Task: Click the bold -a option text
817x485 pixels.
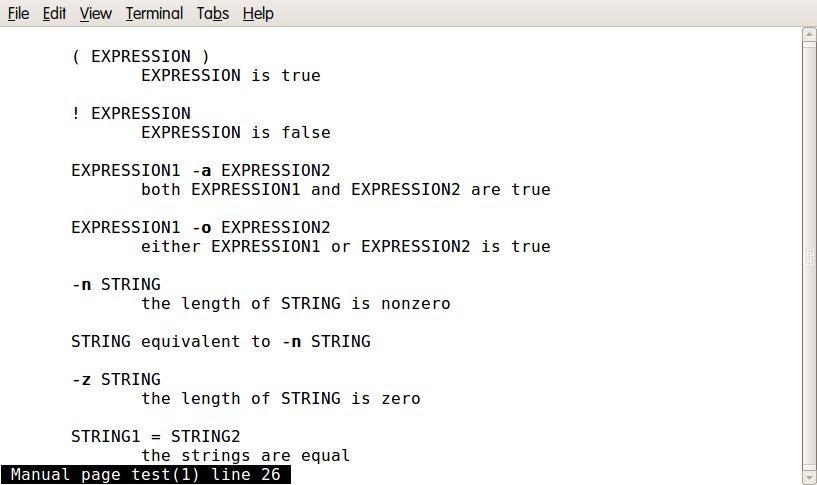Action: (x=201, y=170)
